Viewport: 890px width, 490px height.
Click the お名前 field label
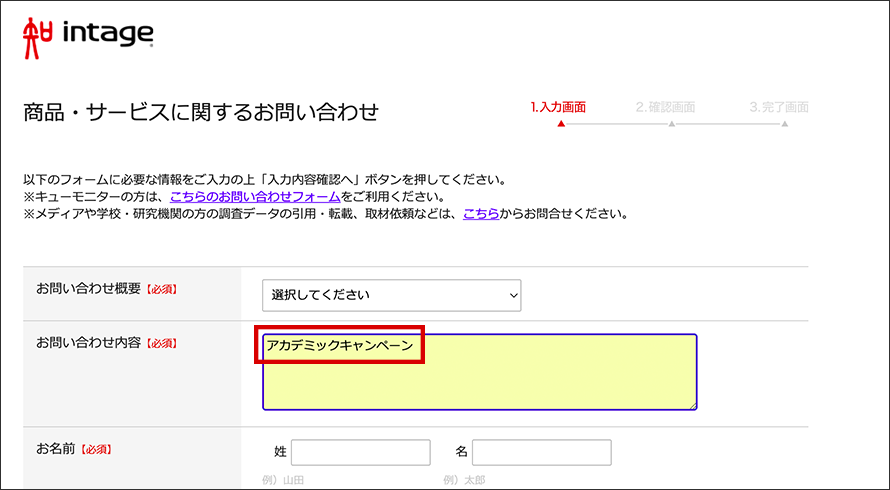point(57,449)
